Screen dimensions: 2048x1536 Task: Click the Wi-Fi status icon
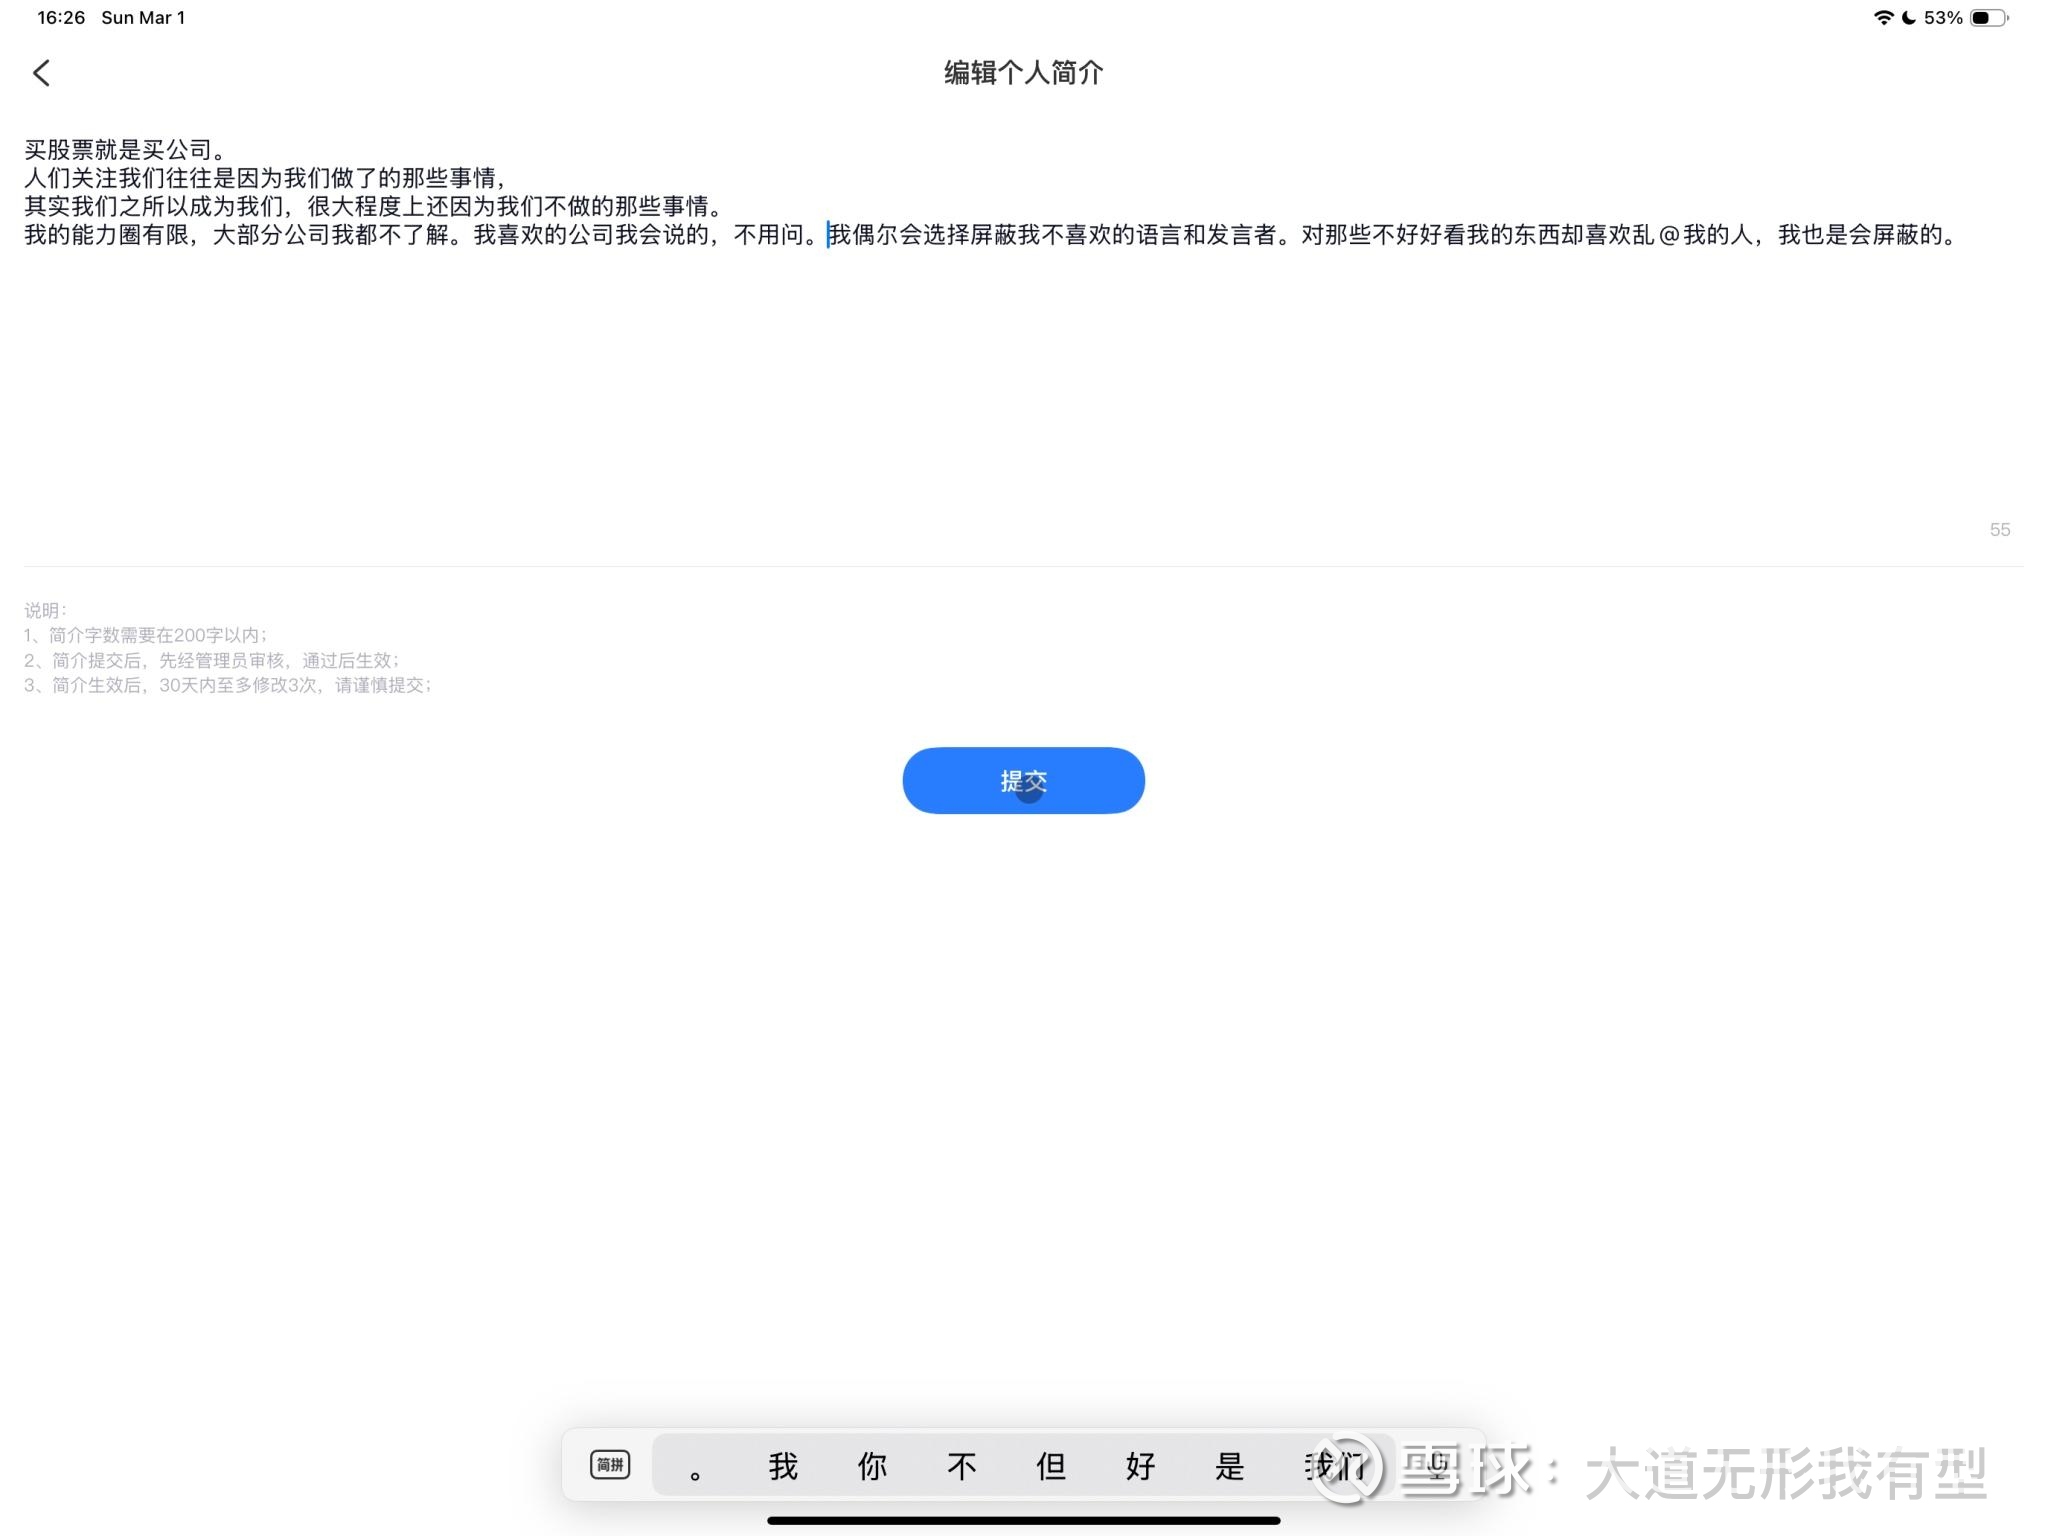(x=1883, y=18)
